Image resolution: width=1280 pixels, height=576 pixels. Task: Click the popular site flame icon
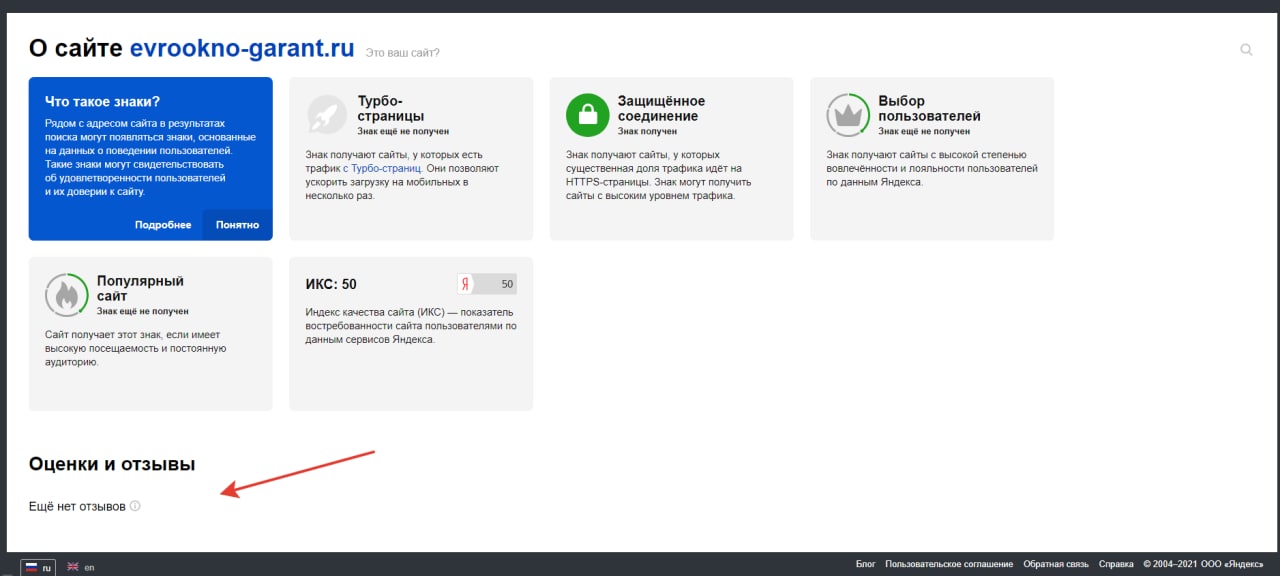(x=67, y=295)
